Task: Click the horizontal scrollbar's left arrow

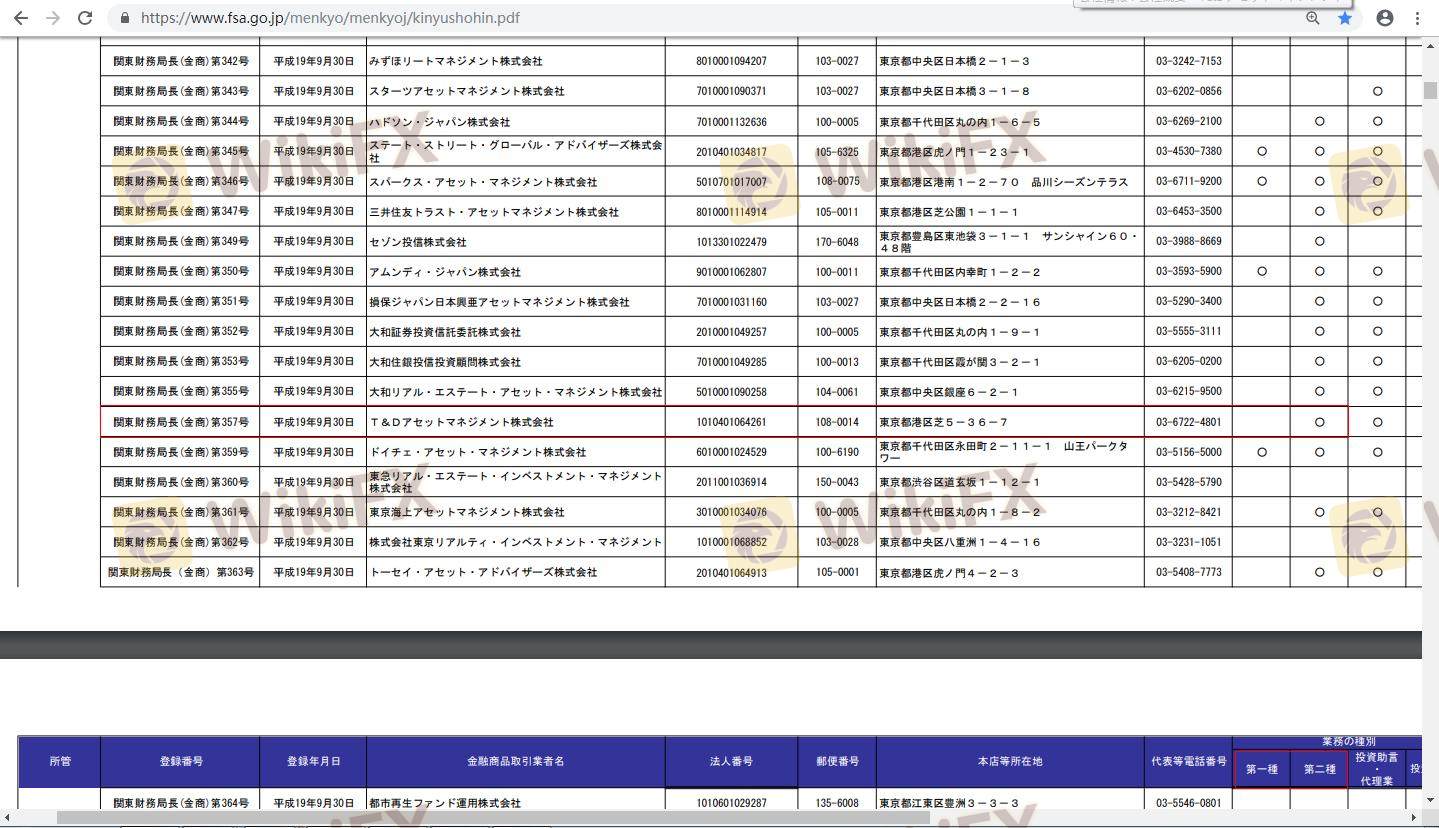Action: click(x=8, y=818)
